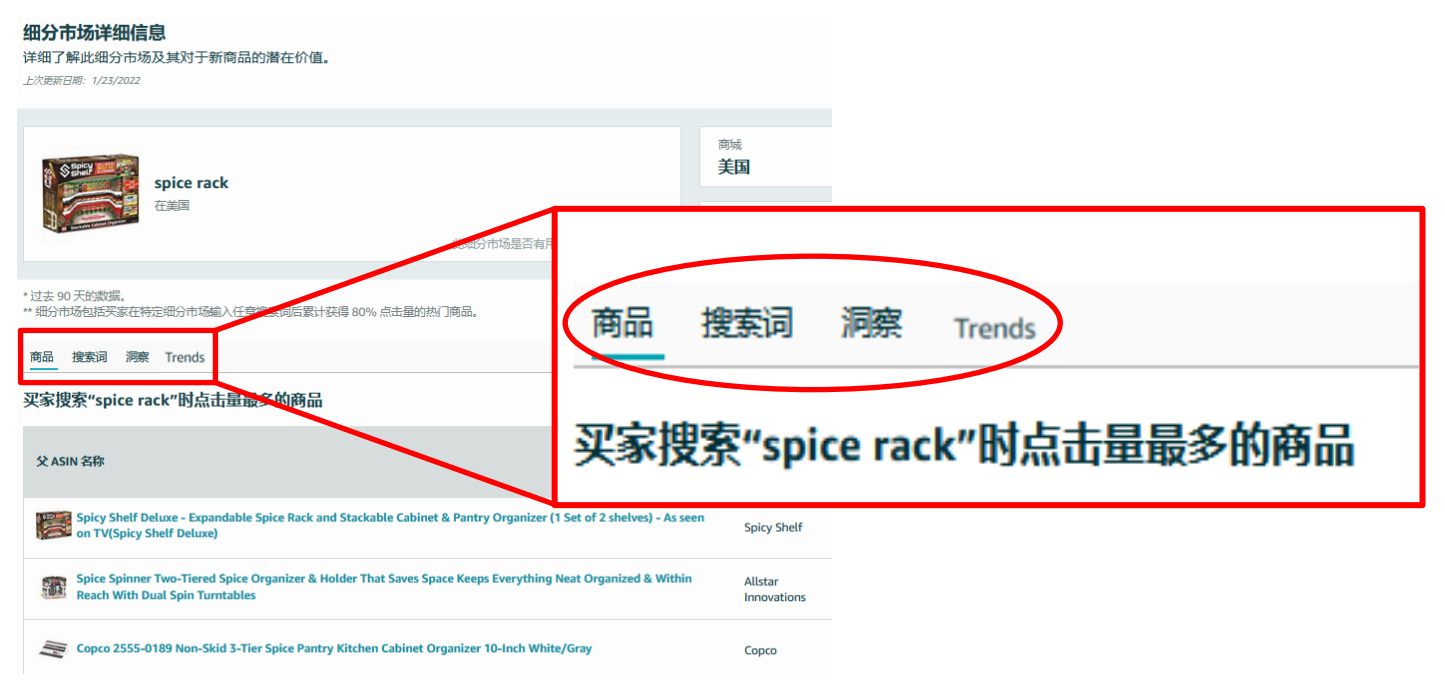Open the Spicy Shelf Deluxe product link
Image resolution: width=1445 pixels, height=691 pixels.
(x=390, y=526)
